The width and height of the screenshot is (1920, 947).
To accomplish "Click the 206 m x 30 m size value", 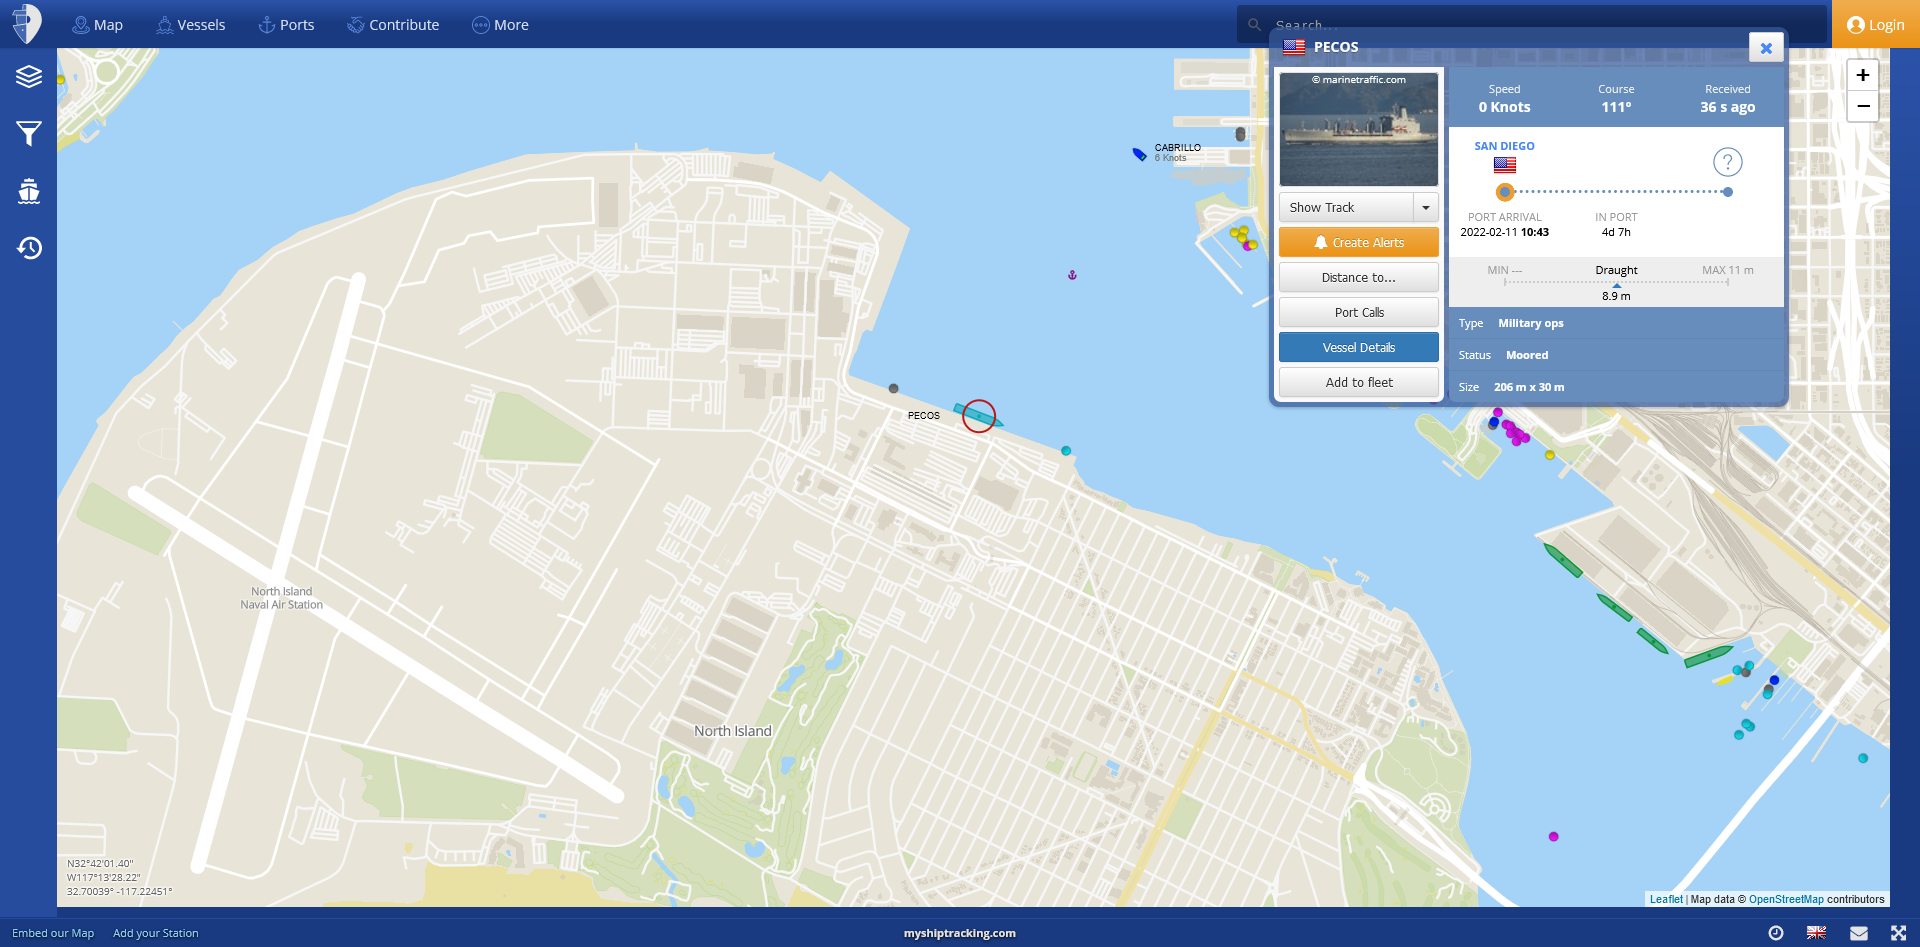I will [1529, 387].
